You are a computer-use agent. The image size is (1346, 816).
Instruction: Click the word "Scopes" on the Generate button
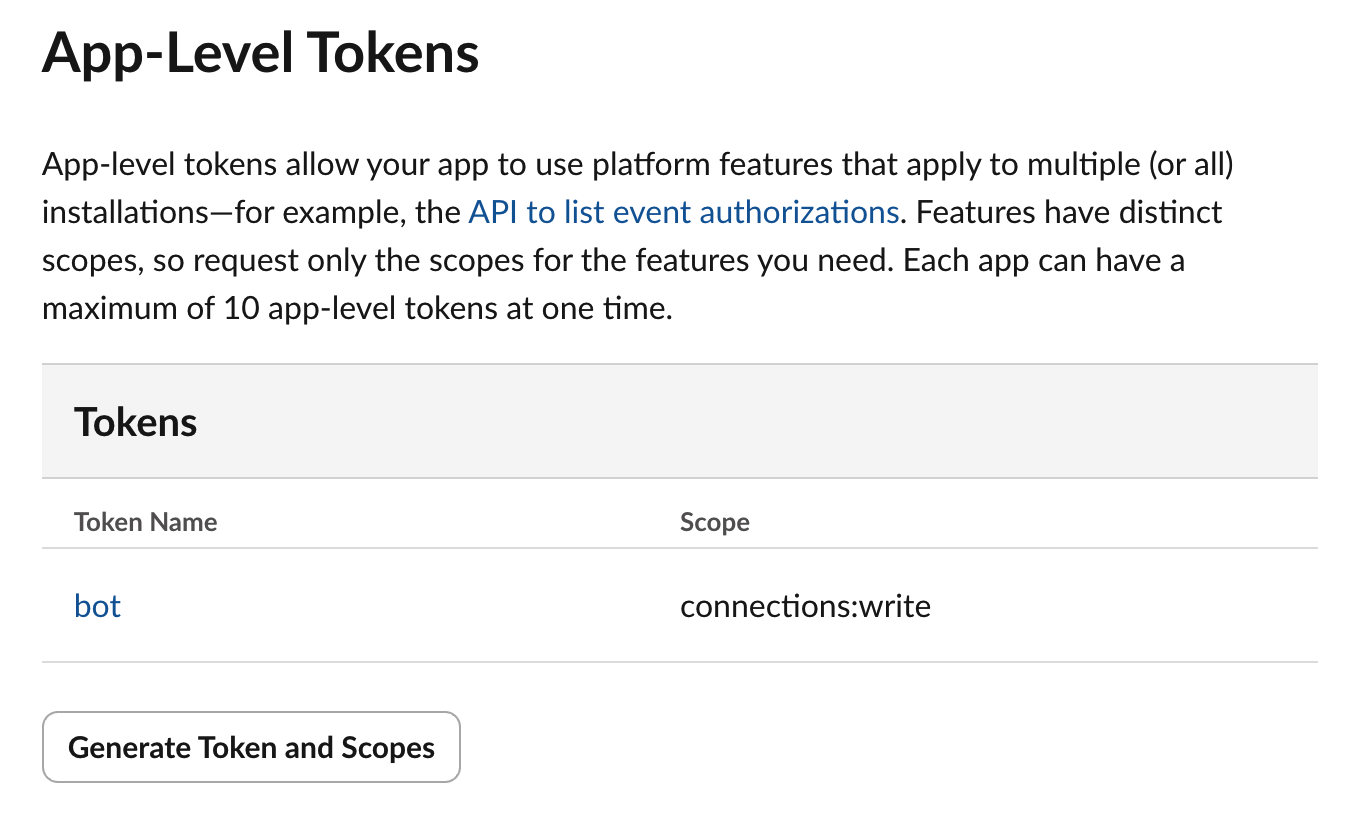(388, 747)
